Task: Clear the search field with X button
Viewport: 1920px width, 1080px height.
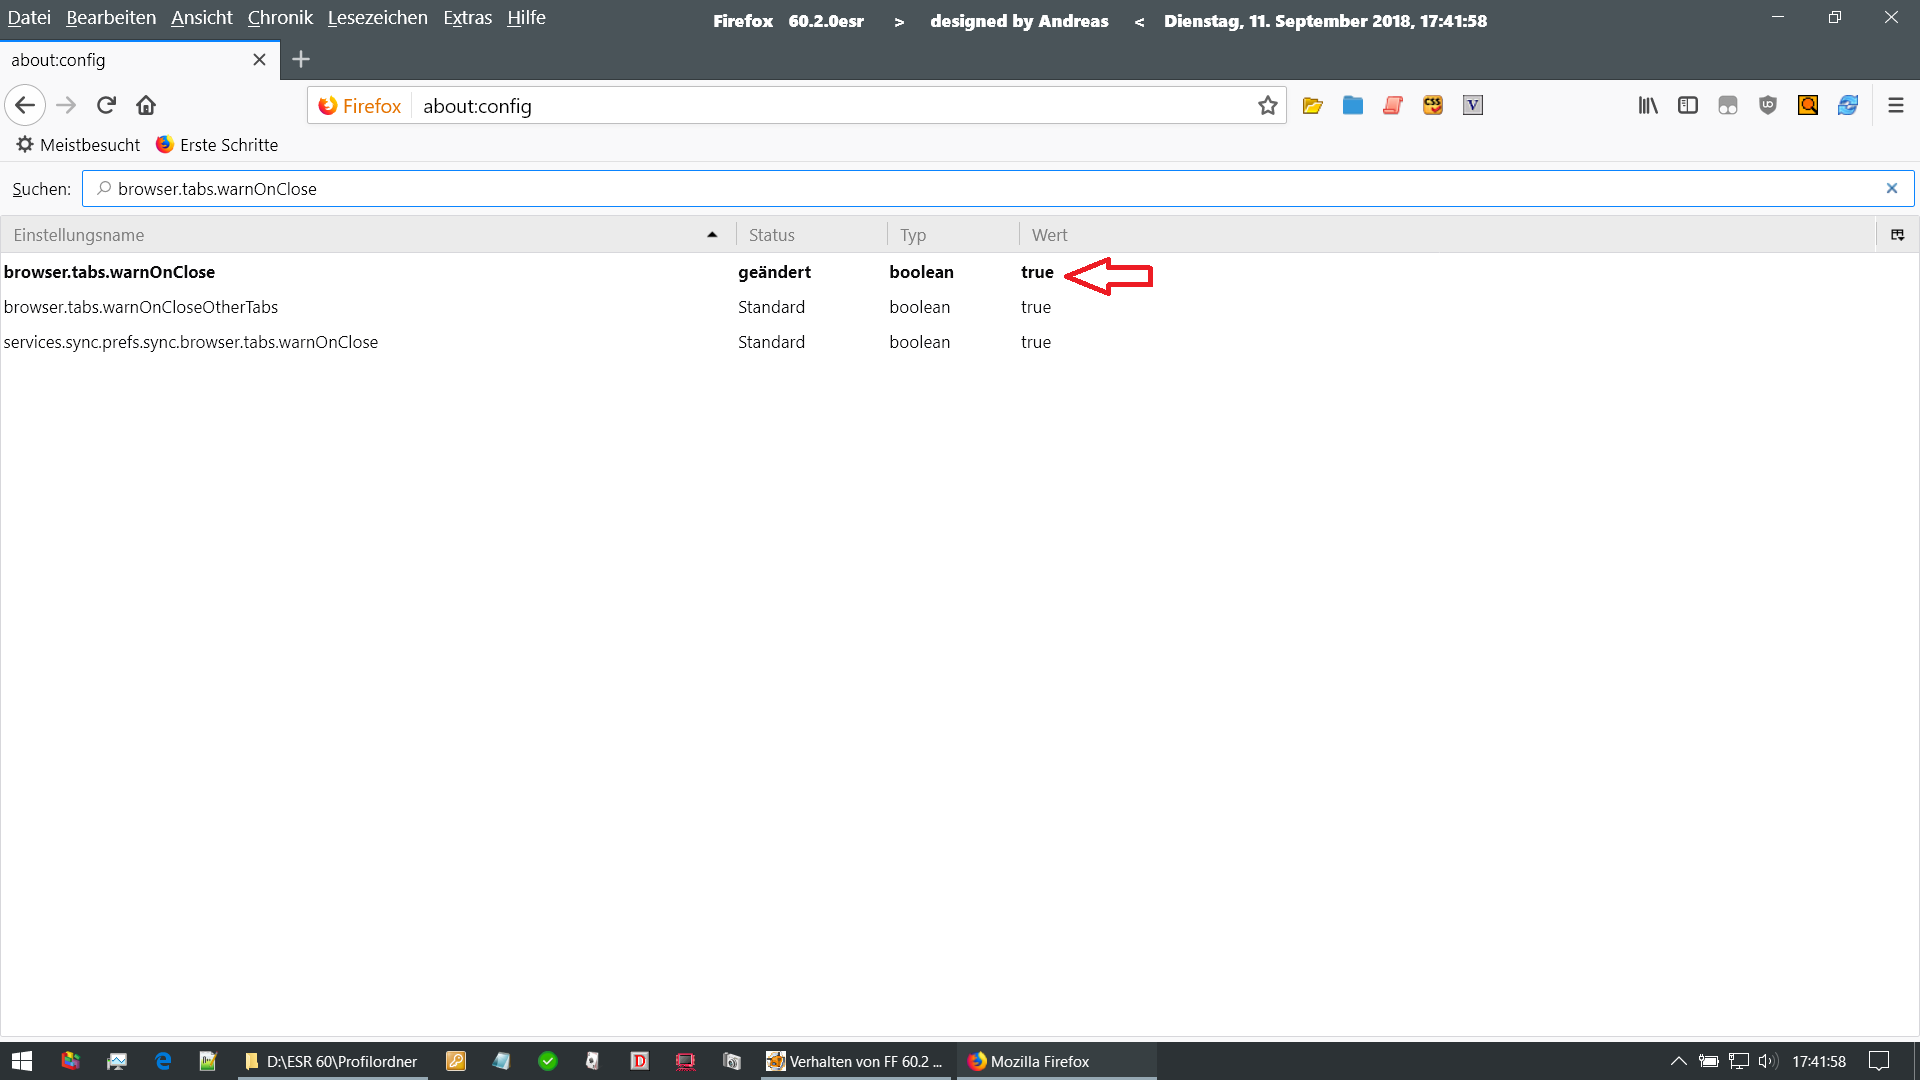Action: (1891, 189)
